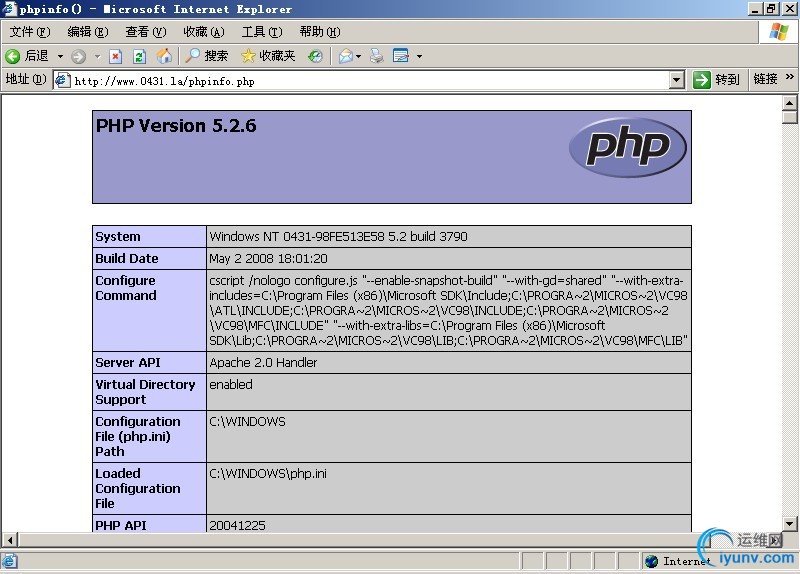Click the "Apache 2.0 Handler" value
This screenshot has height=574, width=800.
263,363
